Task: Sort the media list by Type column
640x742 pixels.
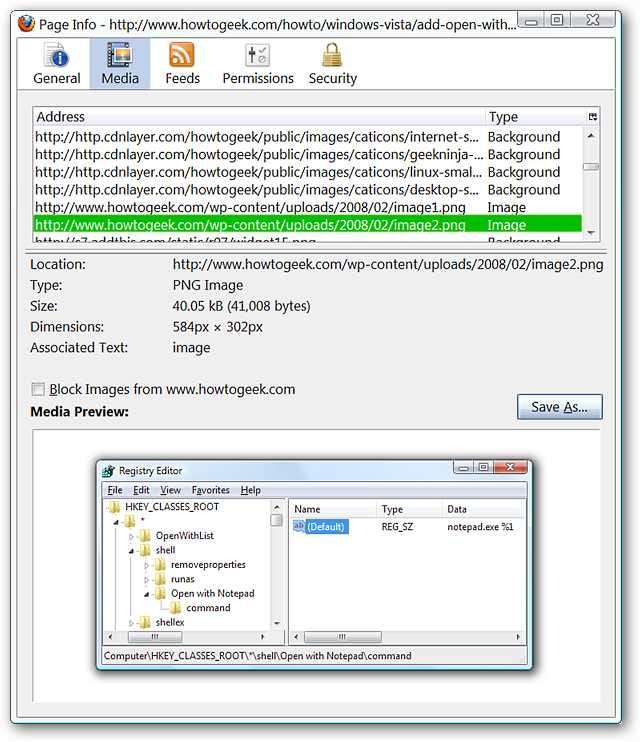Action: click(535, 116)
